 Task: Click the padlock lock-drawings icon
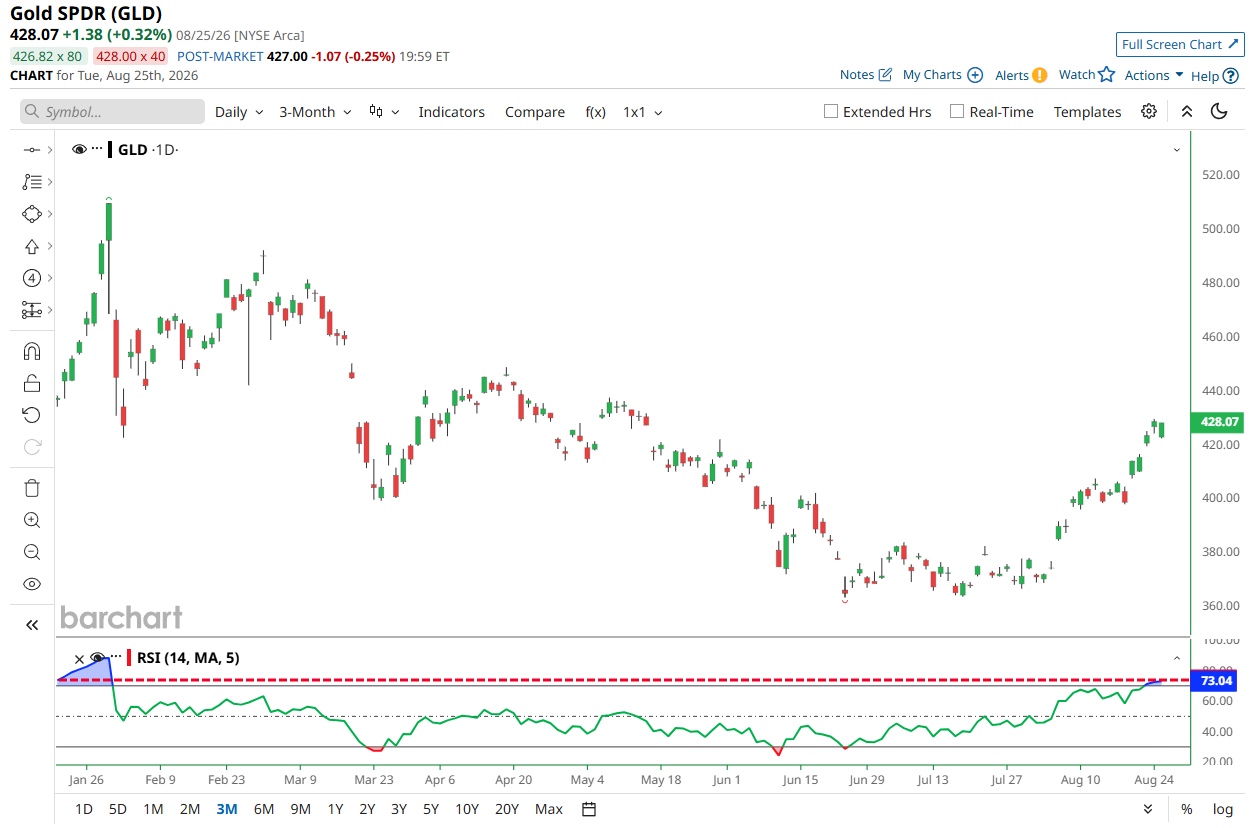coord(31,383)
